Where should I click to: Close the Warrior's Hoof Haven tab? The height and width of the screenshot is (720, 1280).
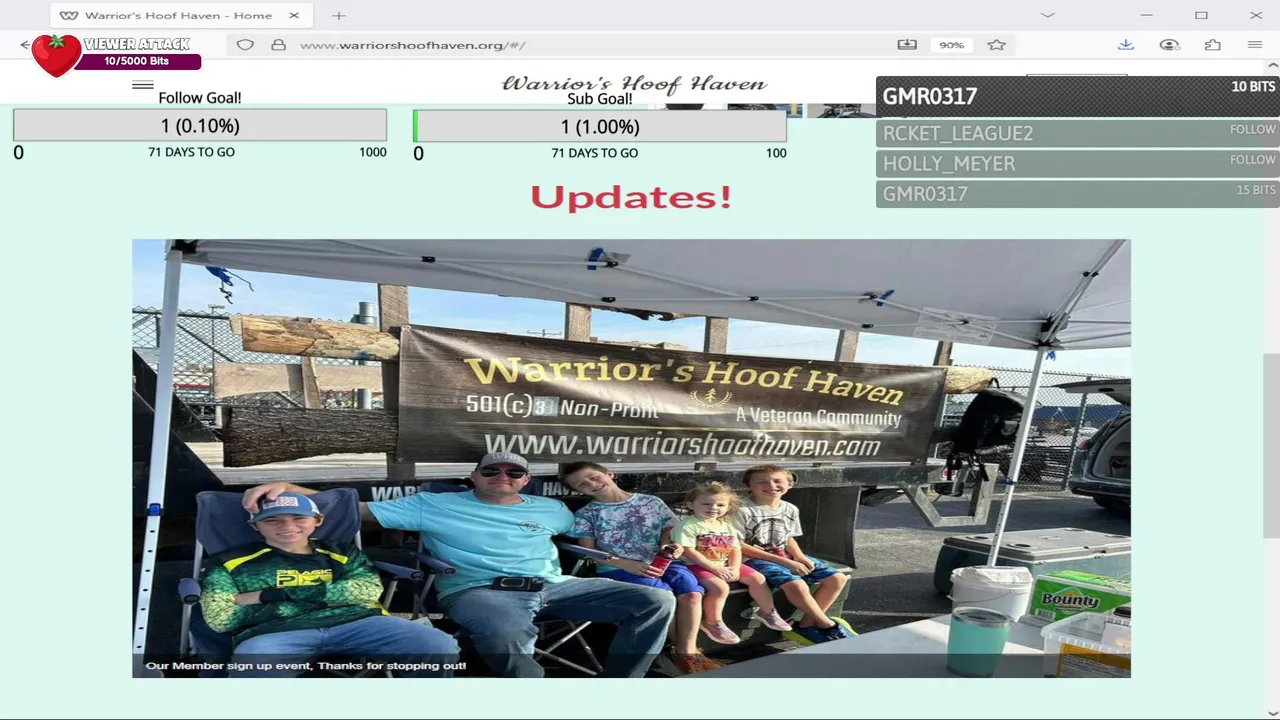click(x=294, y=15)
